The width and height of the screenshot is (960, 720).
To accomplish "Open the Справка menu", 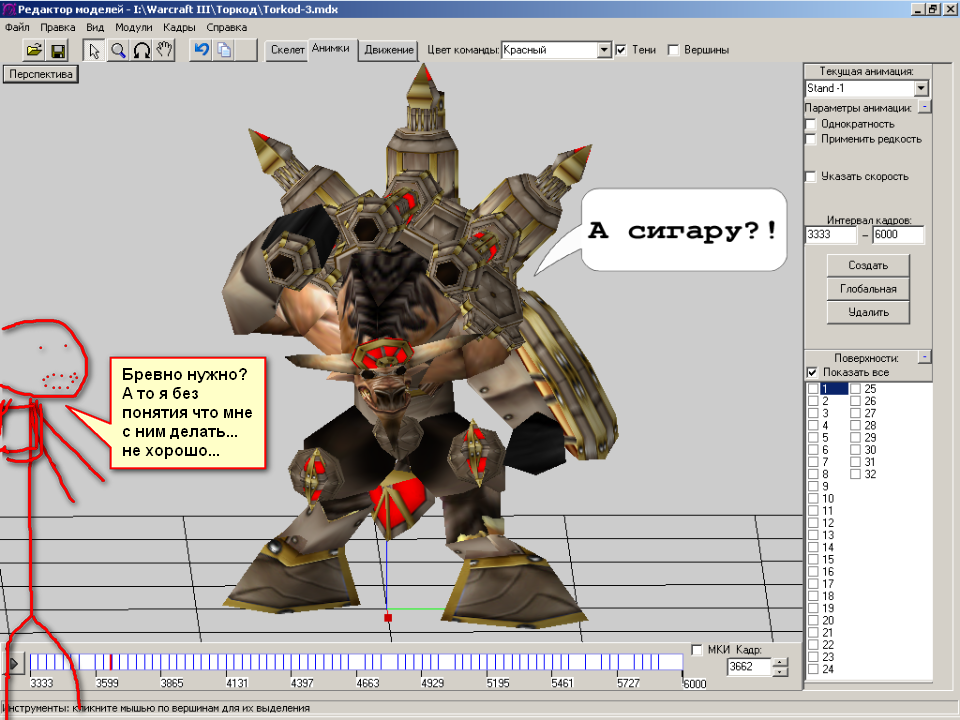I will (x=227, y=28).
